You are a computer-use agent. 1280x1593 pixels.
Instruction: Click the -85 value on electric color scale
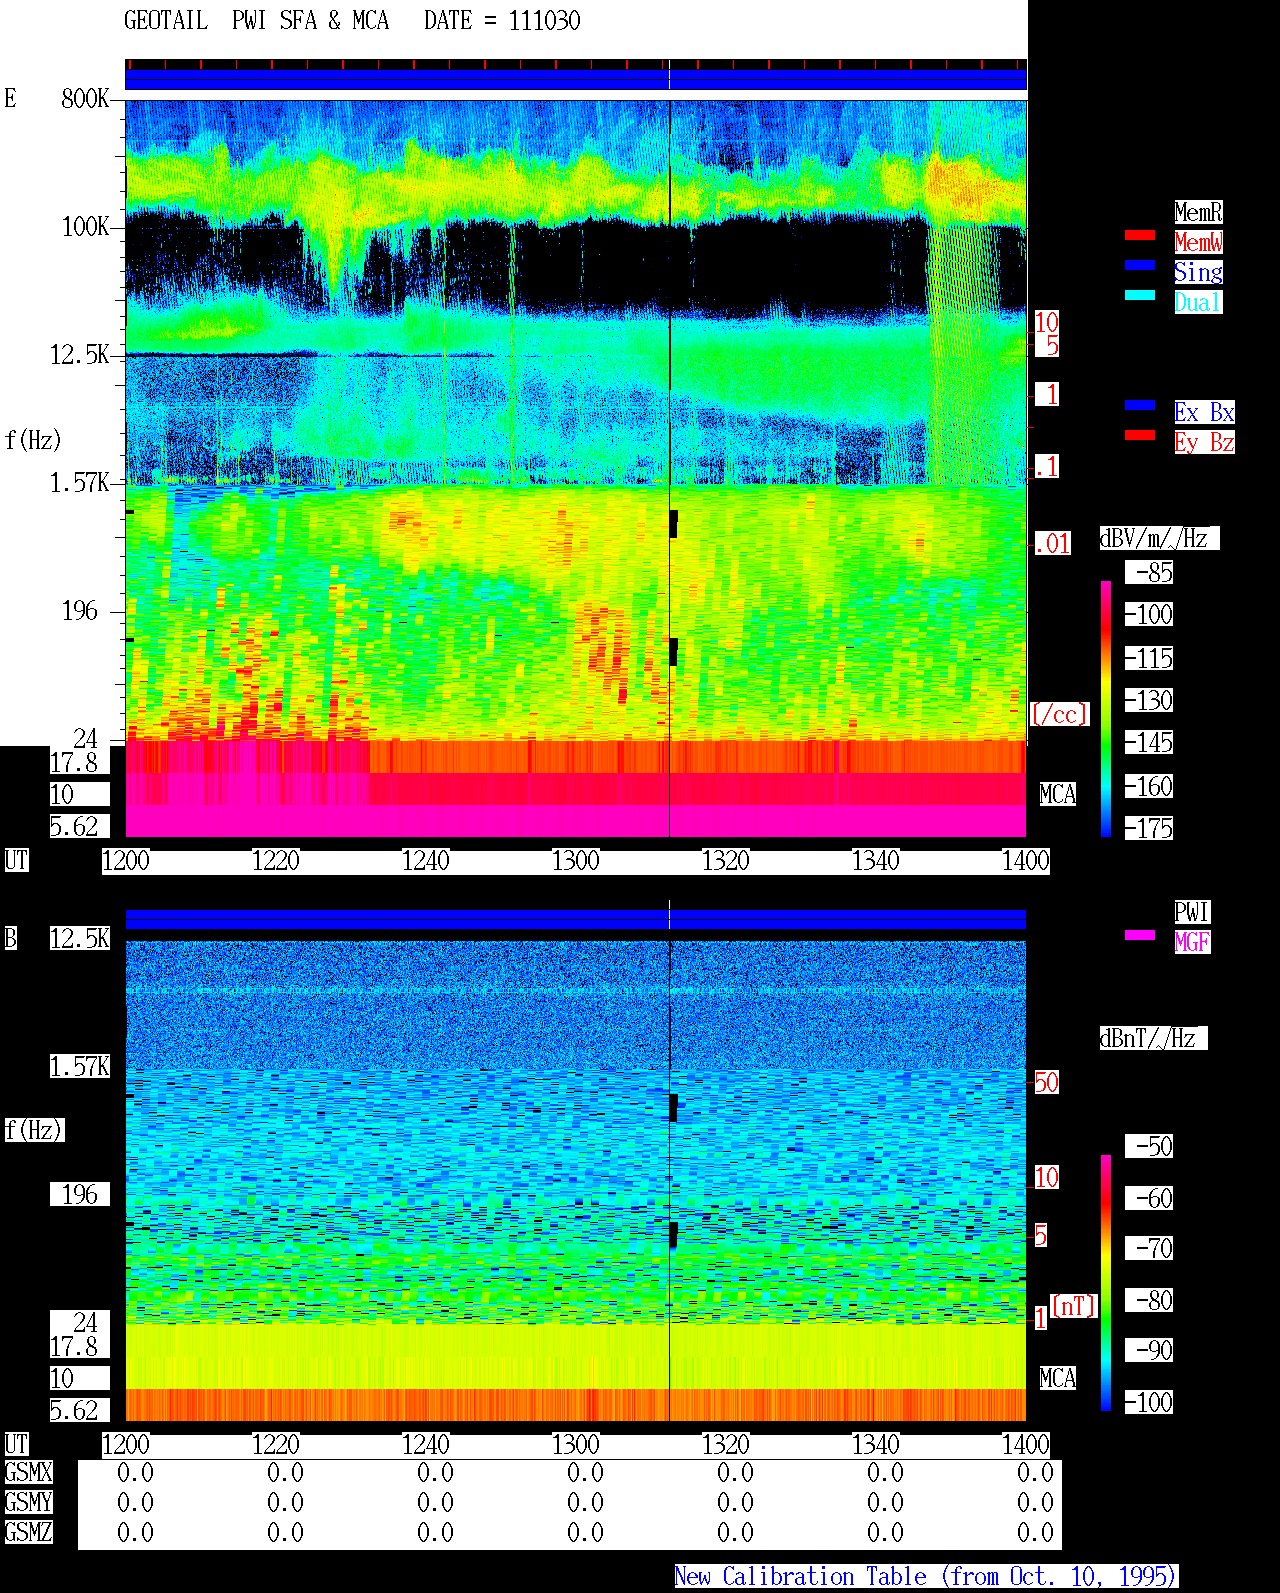coord(1149,573)
